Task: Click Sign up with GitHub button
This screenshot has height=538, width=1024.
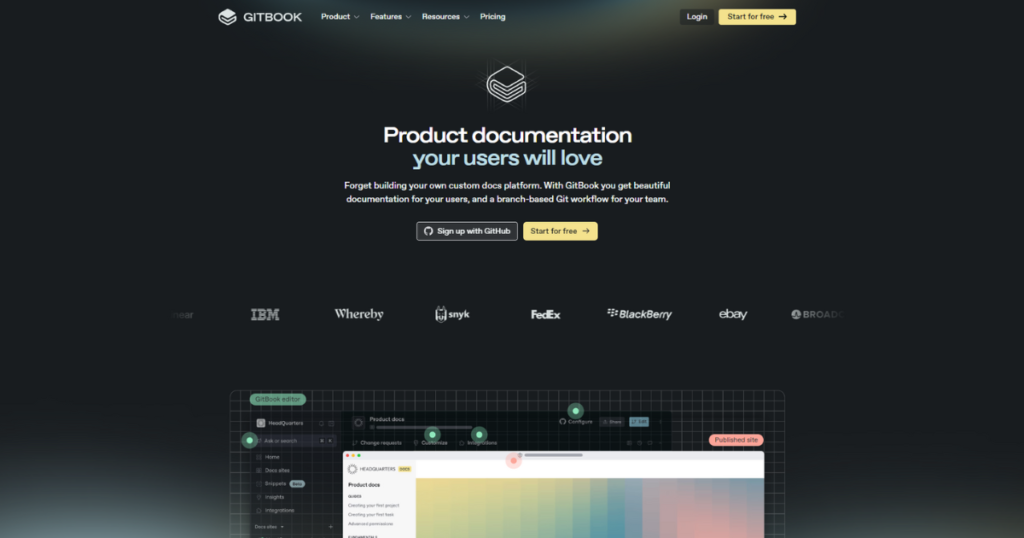Action: click(467, 231)
